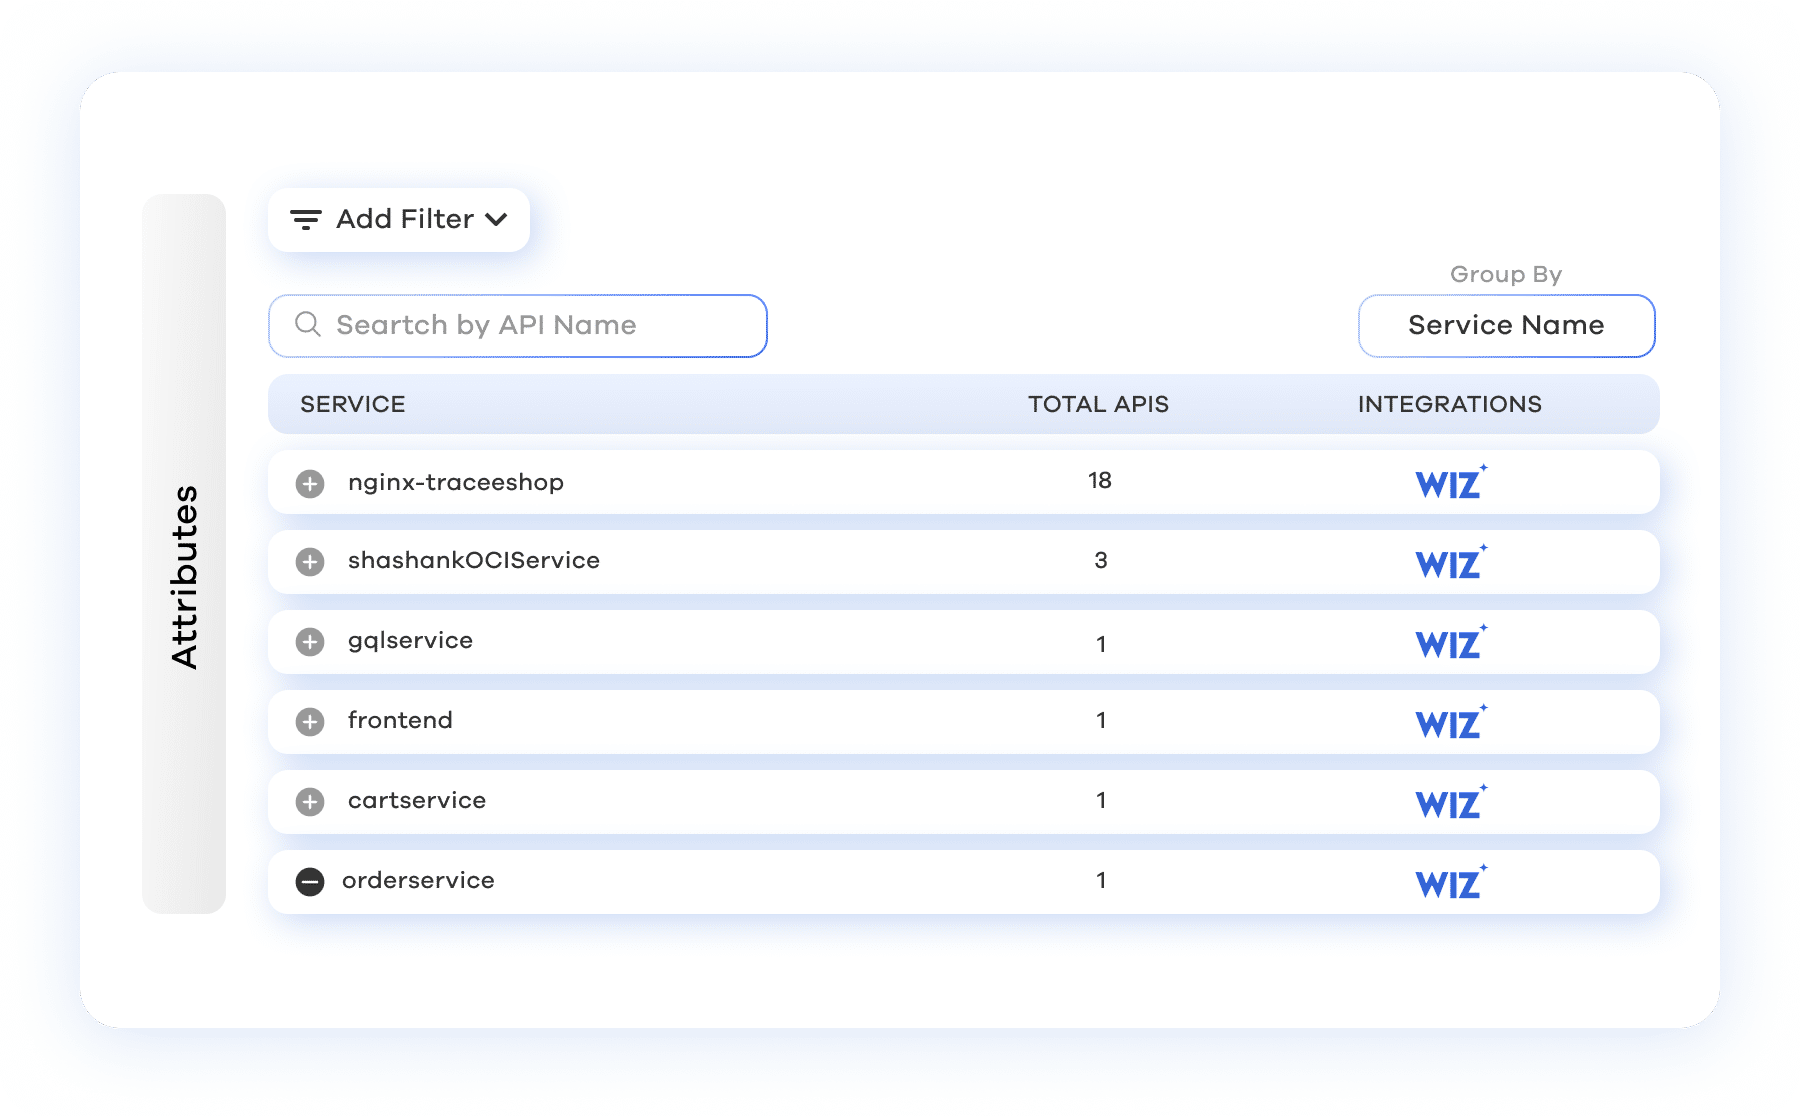
Task: Click the Wiz icon in frontend row
Action: tap(1450, 723)
